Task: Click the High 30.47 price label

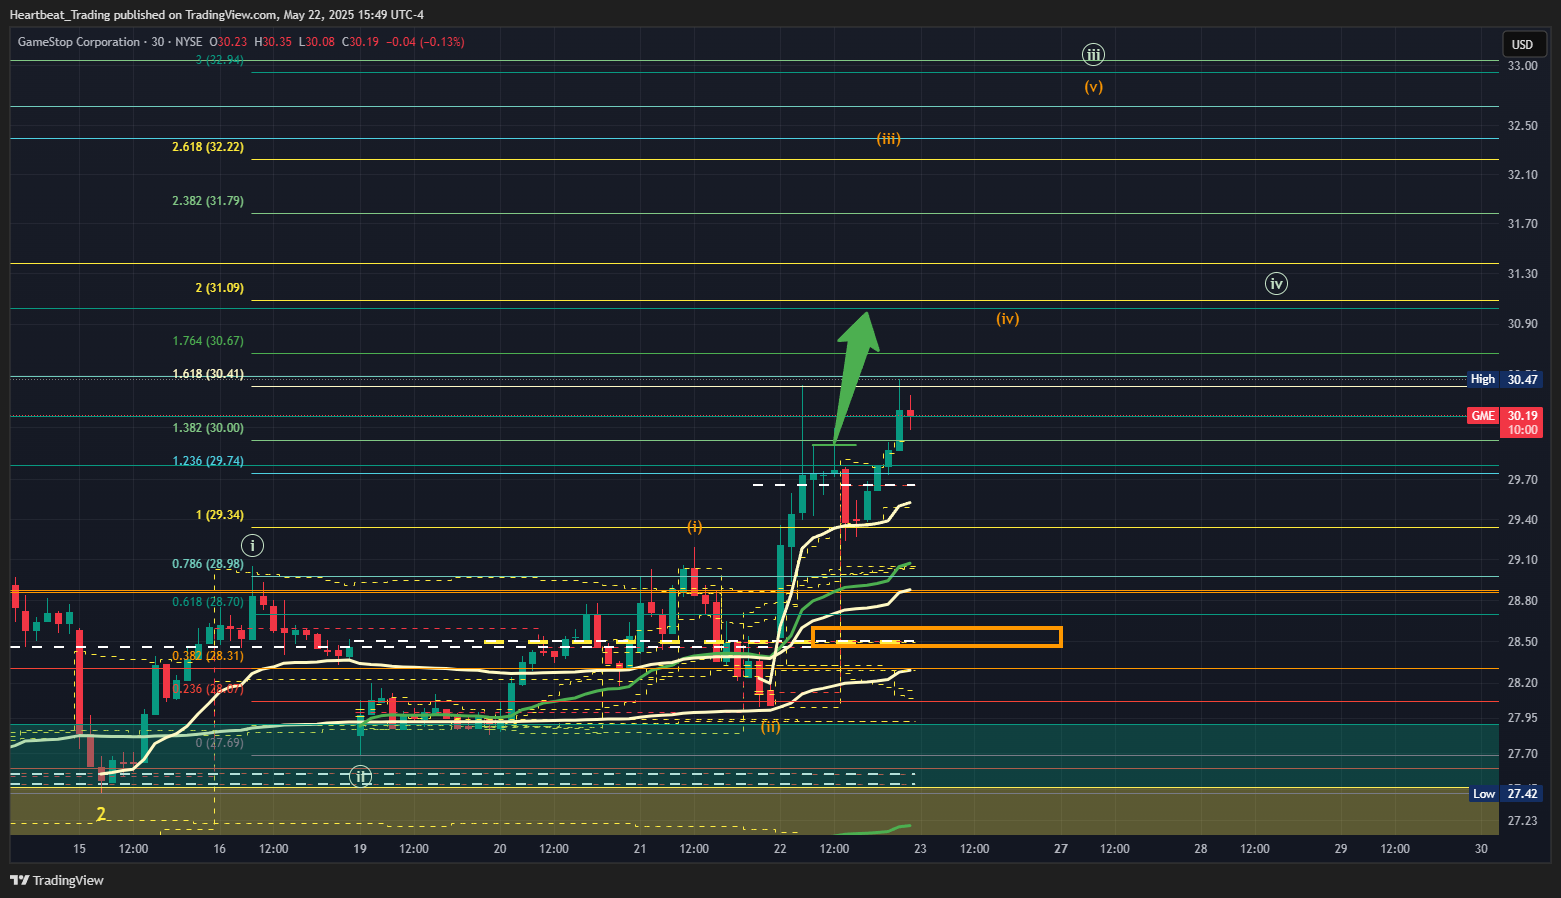Action: pyautogui.click(x=1505, y=379)
